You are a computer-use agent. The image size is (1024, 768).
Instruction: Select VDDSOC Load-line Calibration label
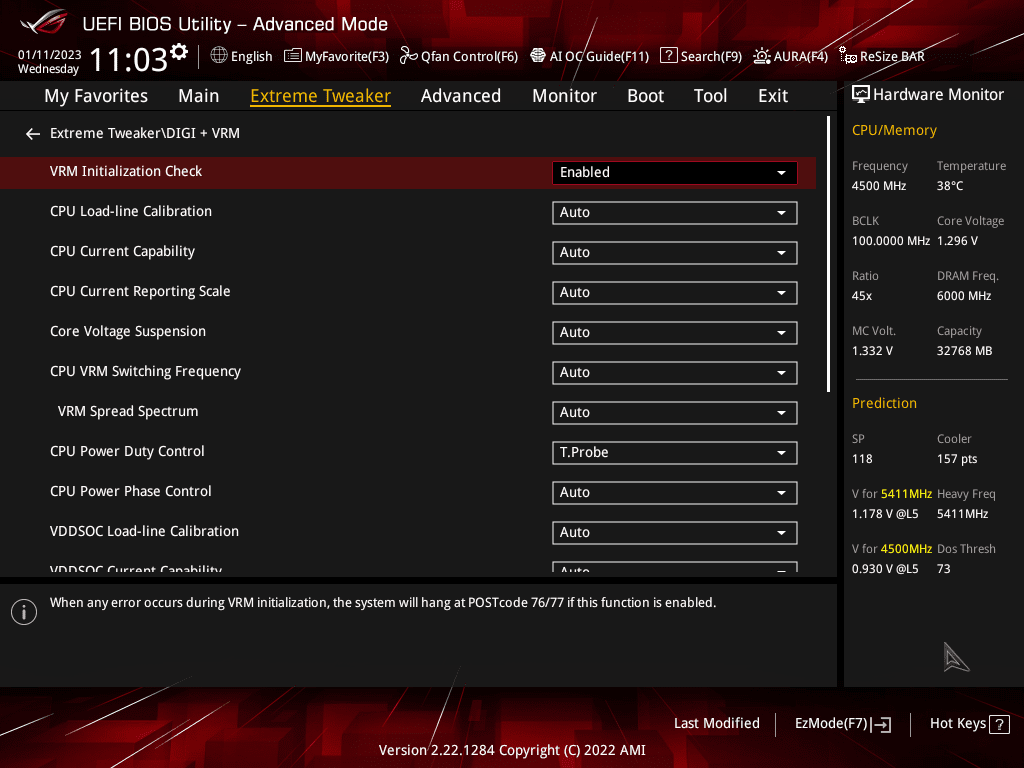click(x=144, y=532)
